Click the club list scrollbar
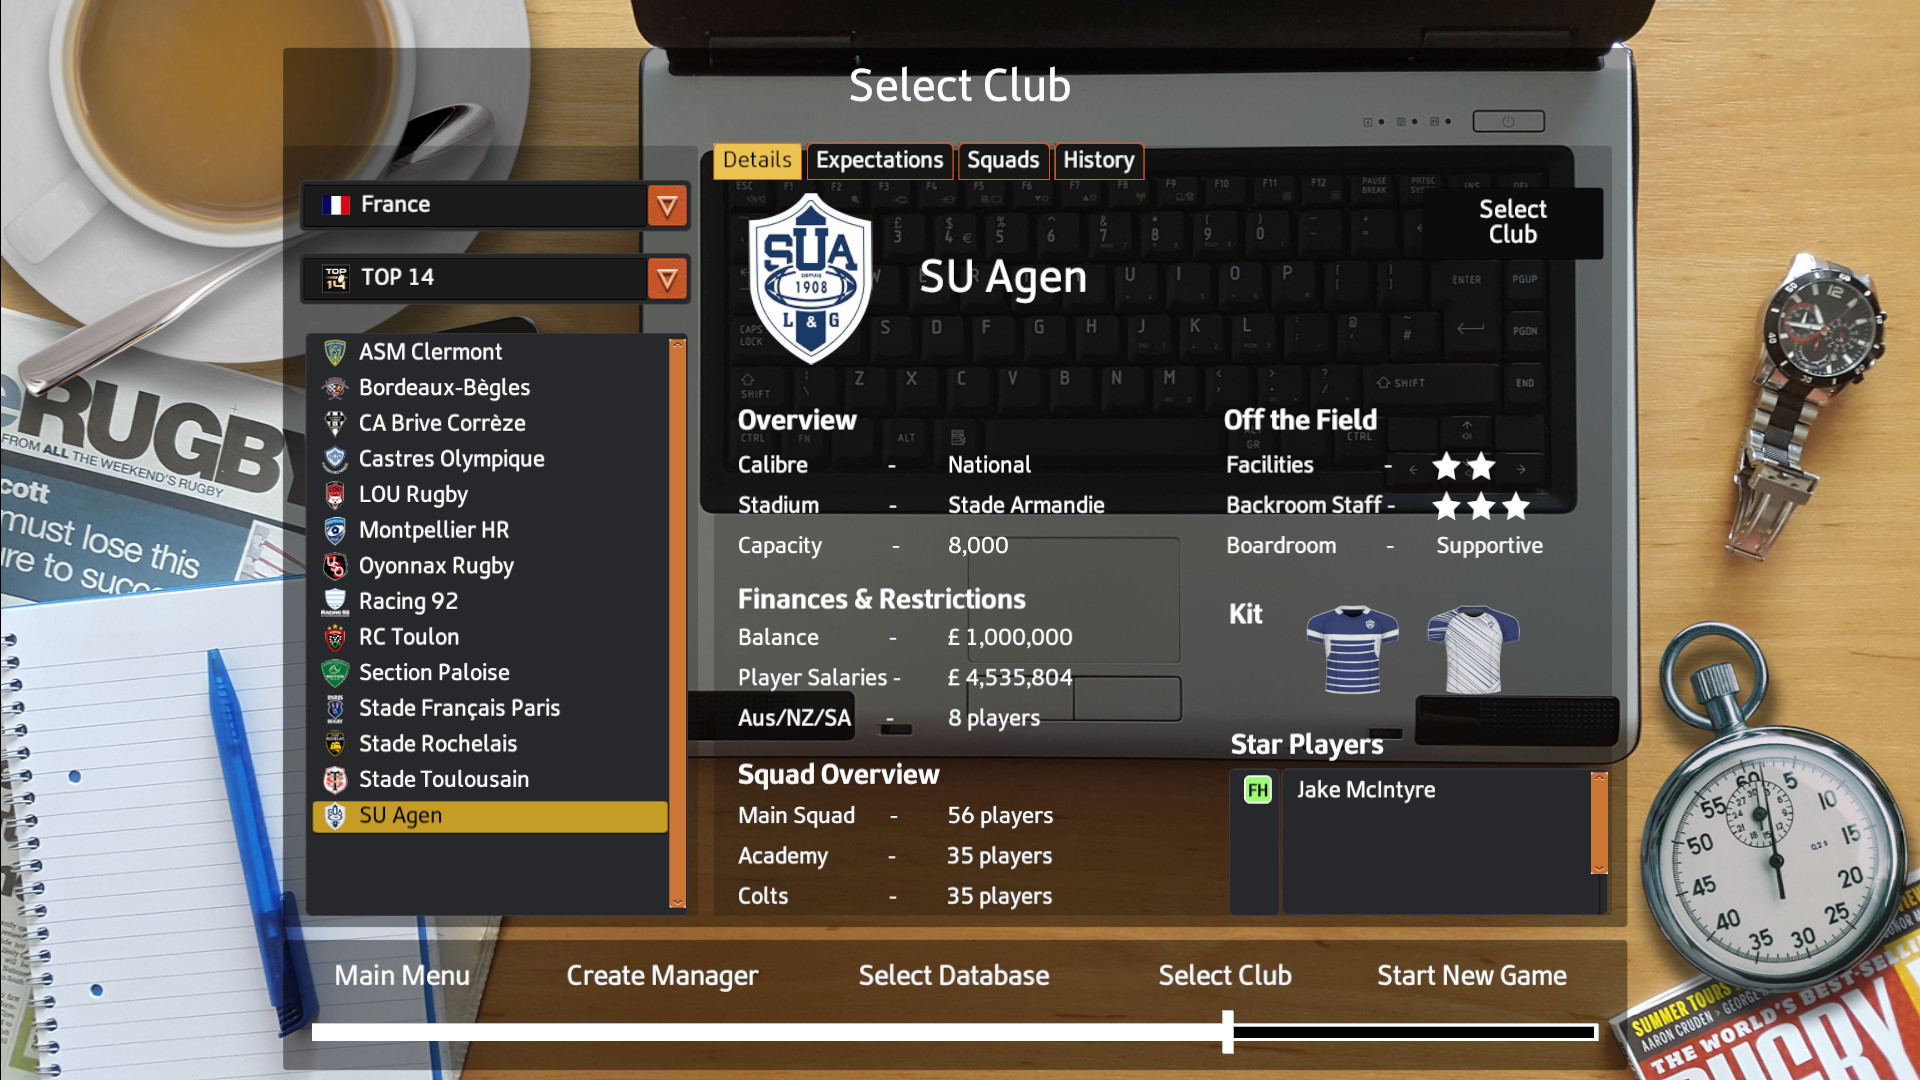1920x1080 pixels. point(676,620)
